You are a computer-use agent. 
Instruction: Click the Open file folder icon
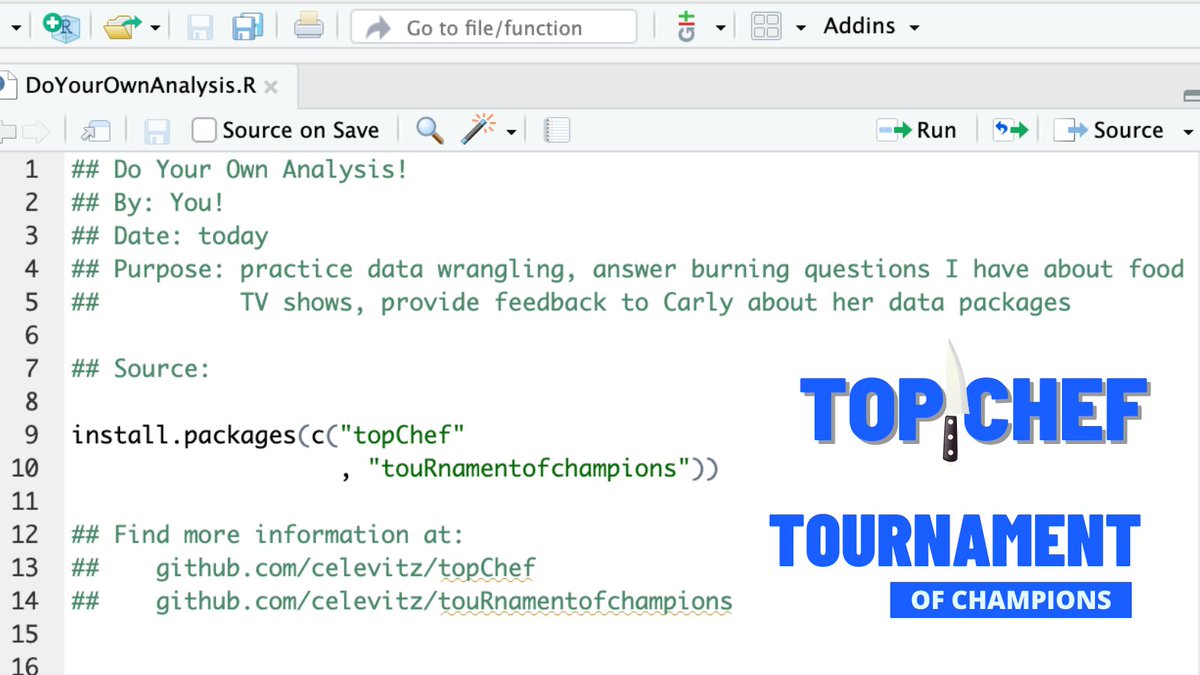(122, 27)
